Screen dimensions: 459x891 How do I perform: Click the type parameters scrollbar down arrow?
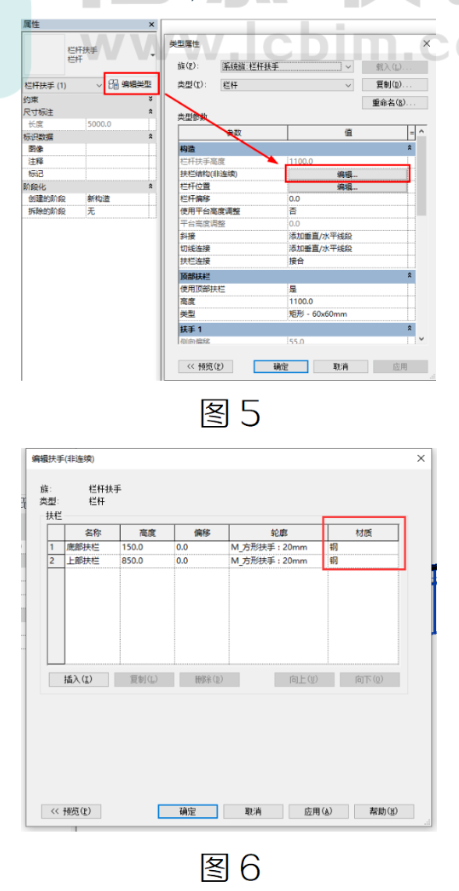tap(422, 339)
